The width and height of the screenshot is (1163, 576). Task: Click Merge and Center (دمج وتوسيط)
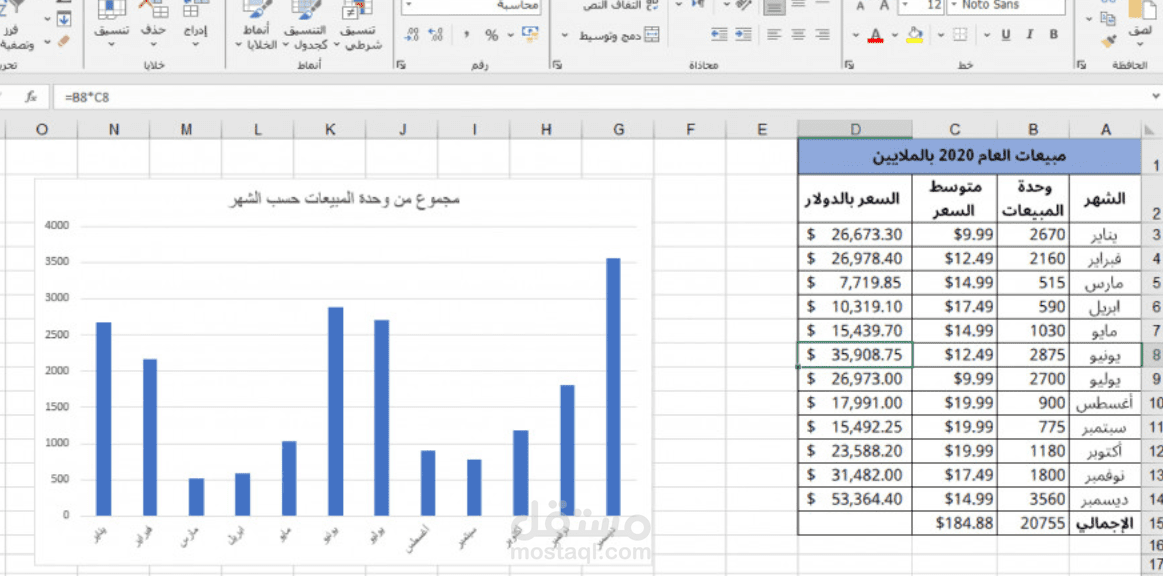pos(619,35)
